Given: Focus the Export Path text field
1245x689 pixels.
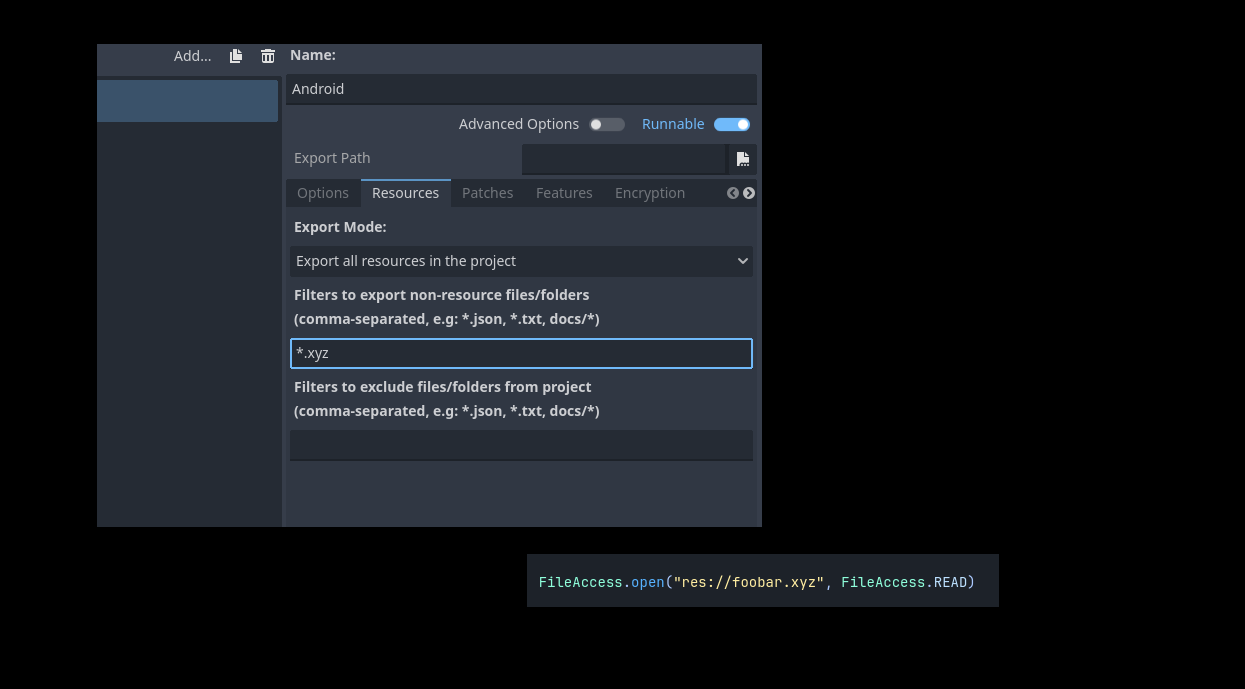Looking at the screenshot, I should [623, 158].
